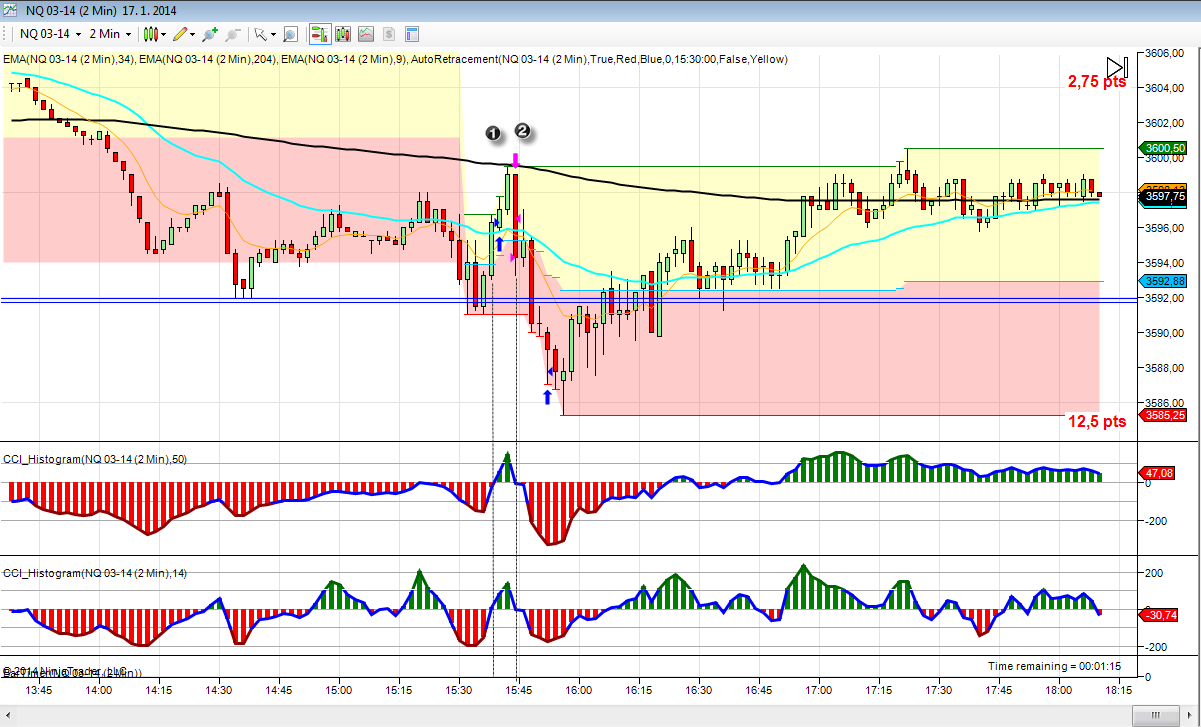
Task: Click the skip-to-latest-bar arrow icon
Action: click(x=1119, y=68)
